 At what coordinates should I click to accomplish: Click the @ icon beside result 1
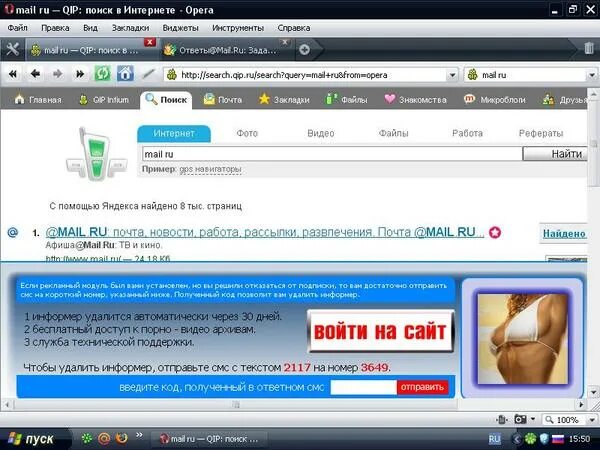pyautogui.click(x=13, y=232)
